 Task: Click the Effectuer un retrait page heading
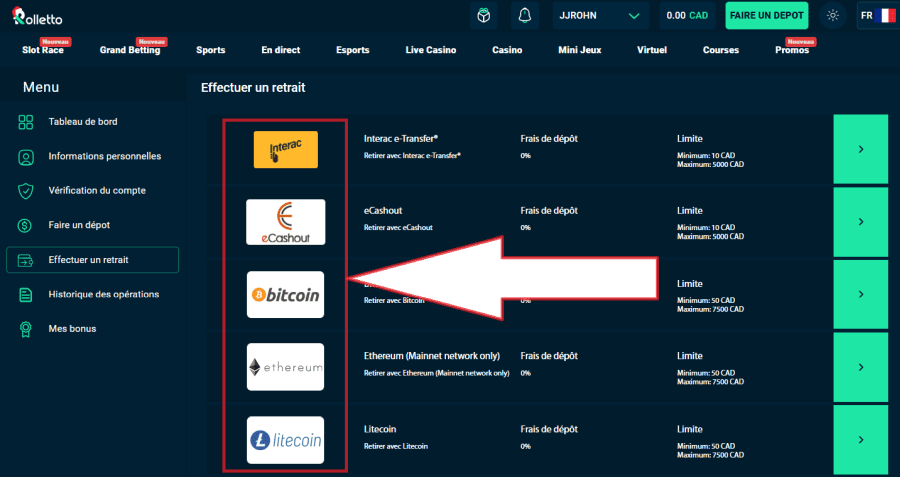[253, 88]
